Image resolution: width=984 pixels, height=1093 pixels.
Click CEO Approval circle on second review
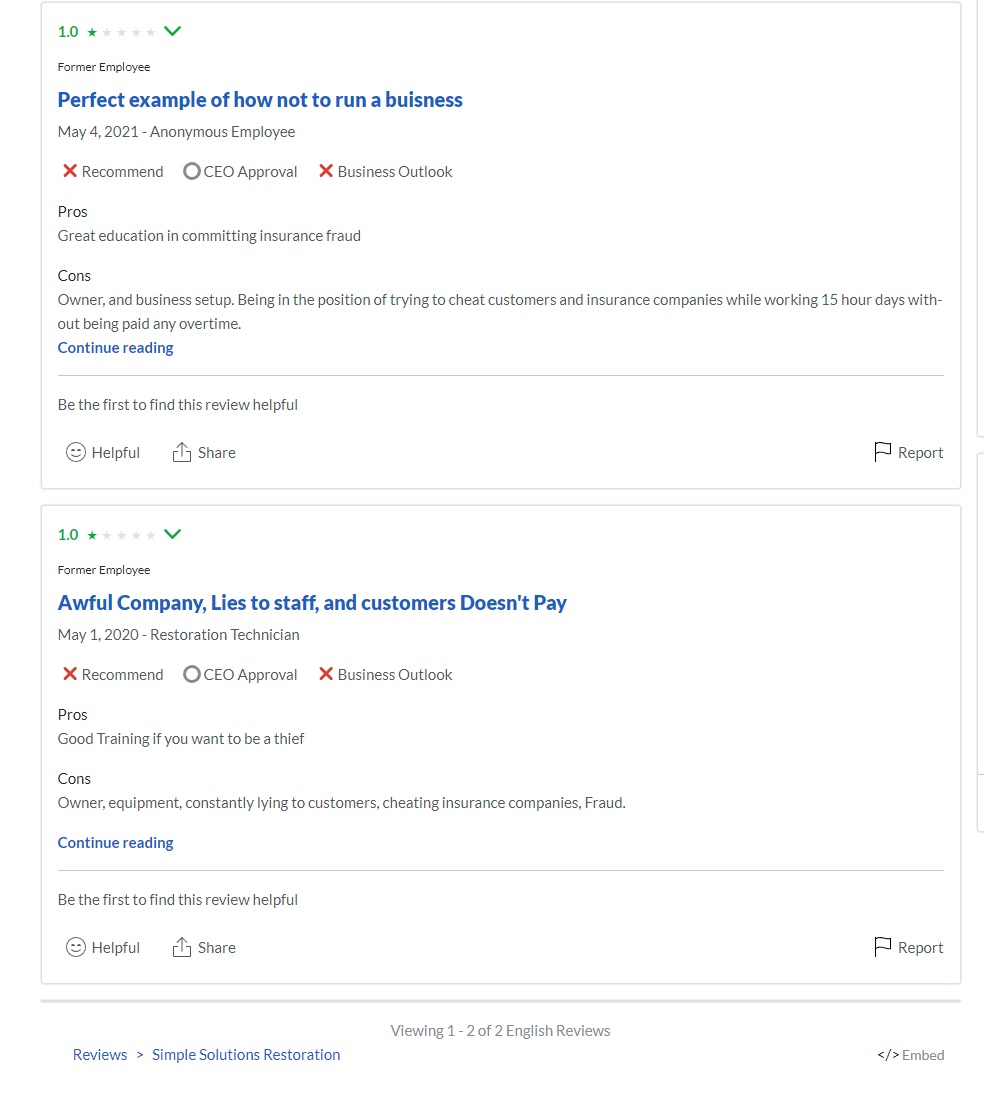[192, 675]
